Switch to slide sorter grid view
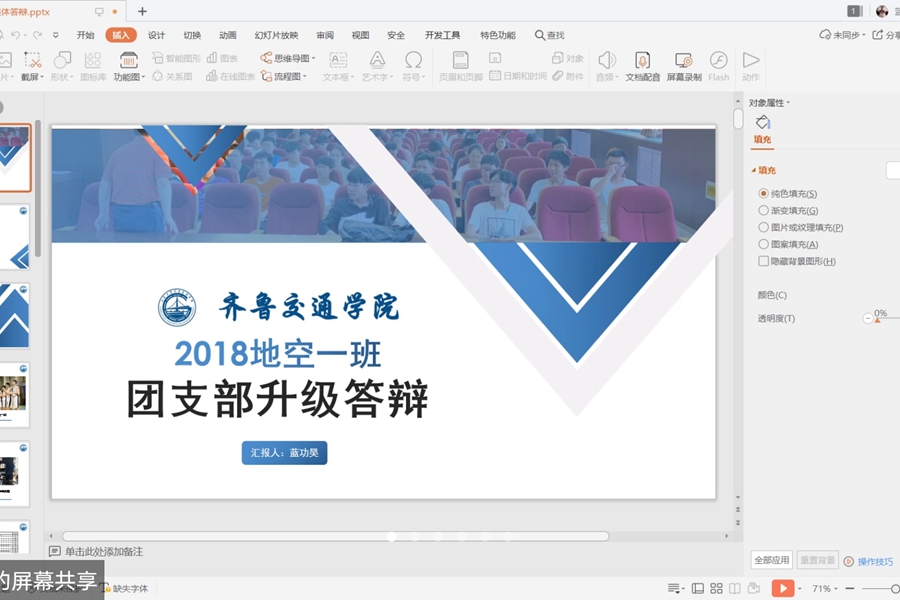This screenshot has width=900, height=600. tap(716, 589)
